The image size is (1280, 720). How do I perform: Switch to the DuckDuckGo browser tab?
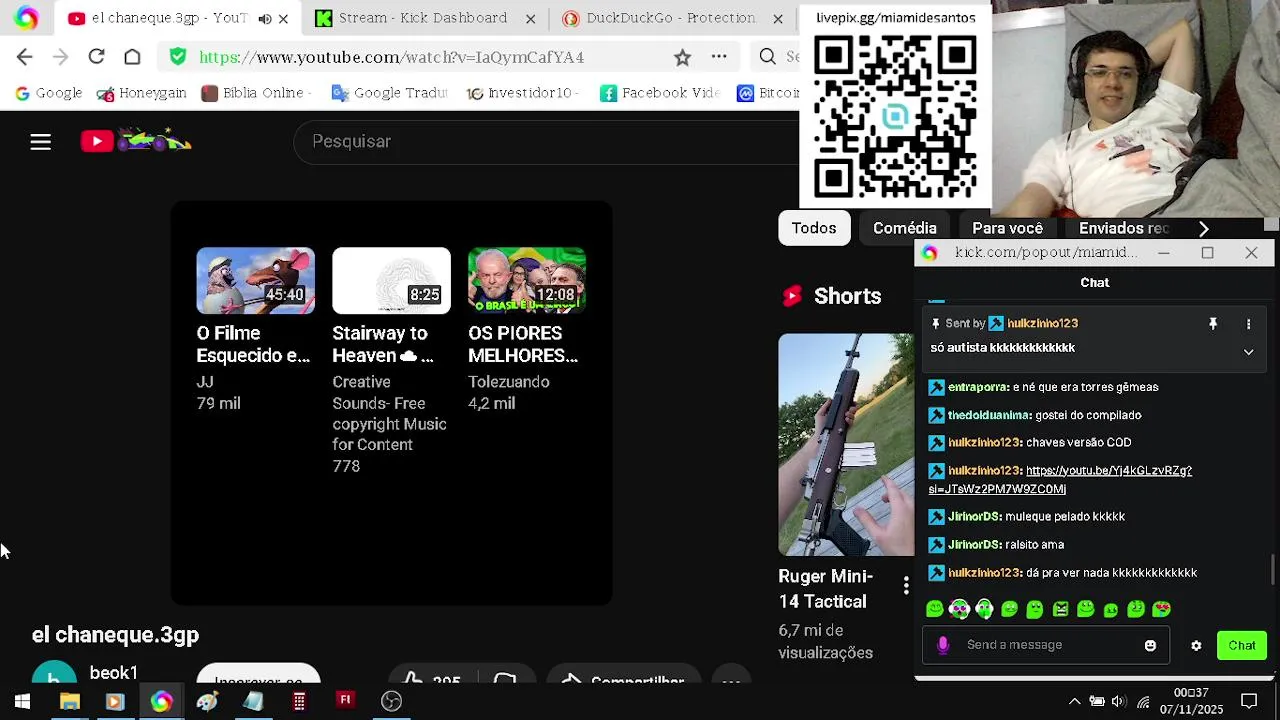669,18
